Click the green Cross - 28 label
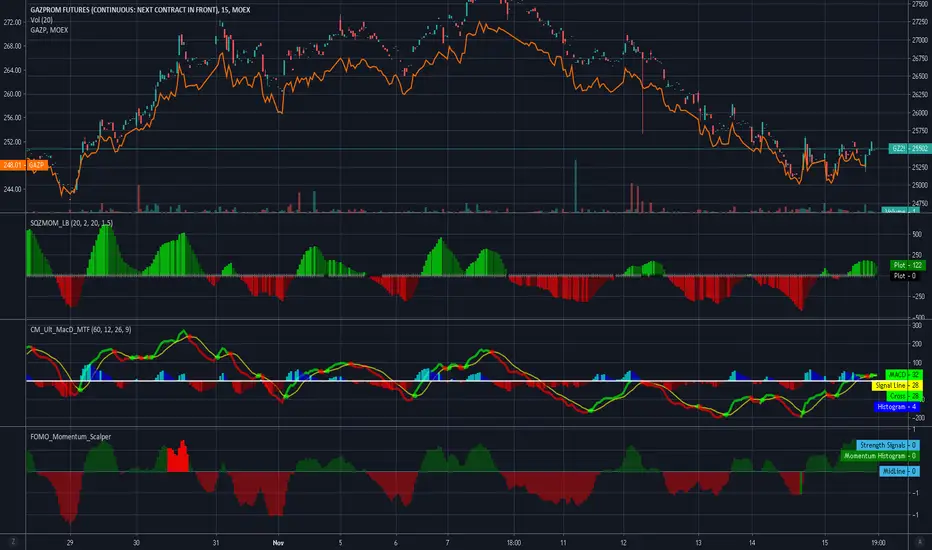 point(904,396)
